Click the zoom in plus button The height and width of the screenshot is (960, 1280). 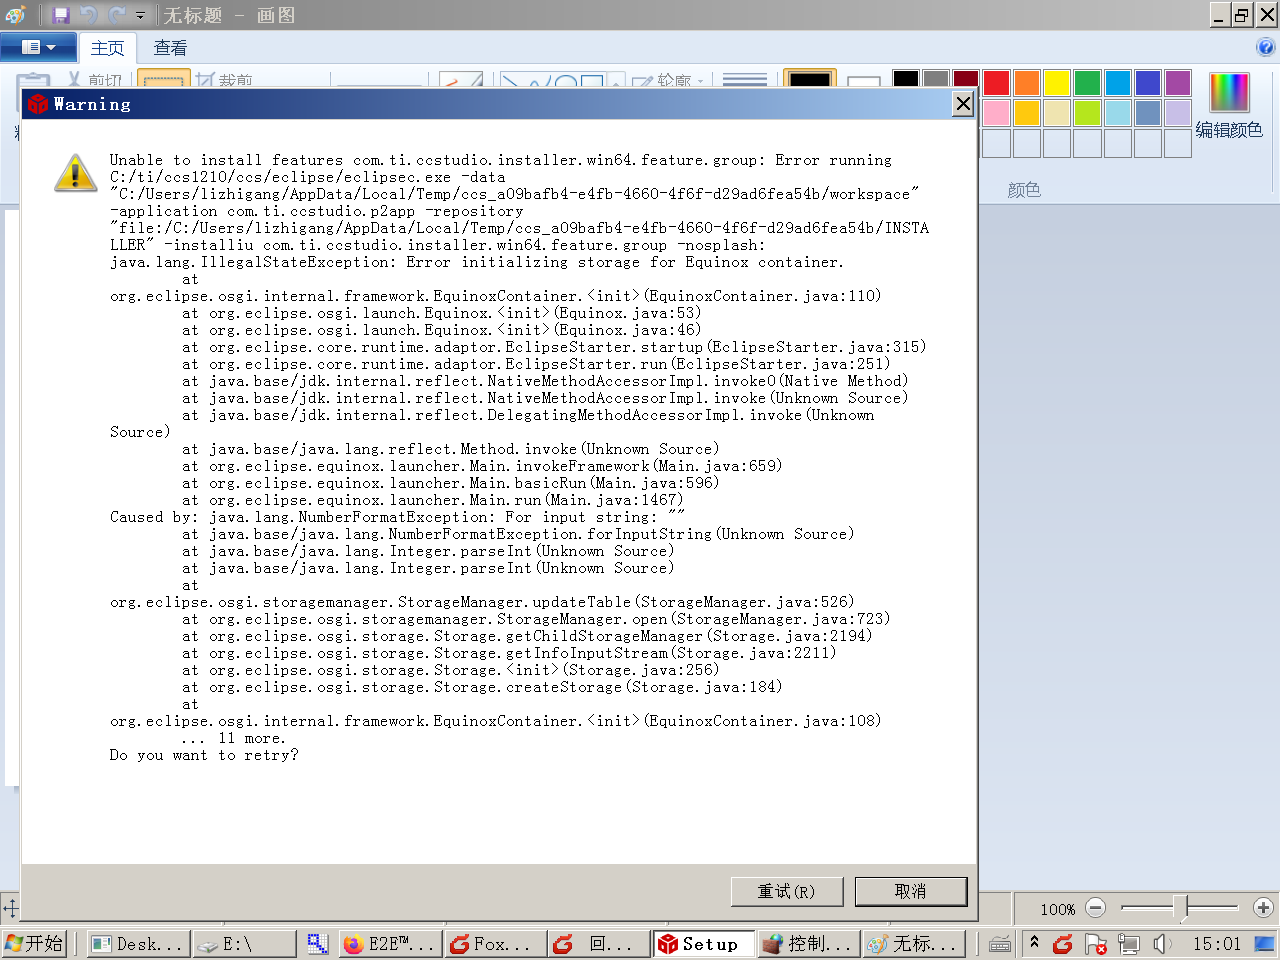click(x=1263, y=908)
